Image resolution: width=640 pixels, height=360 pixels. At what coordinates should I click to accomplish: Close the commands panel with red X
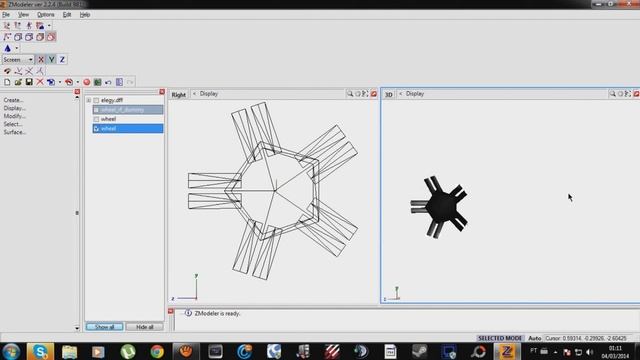(77, 92)
